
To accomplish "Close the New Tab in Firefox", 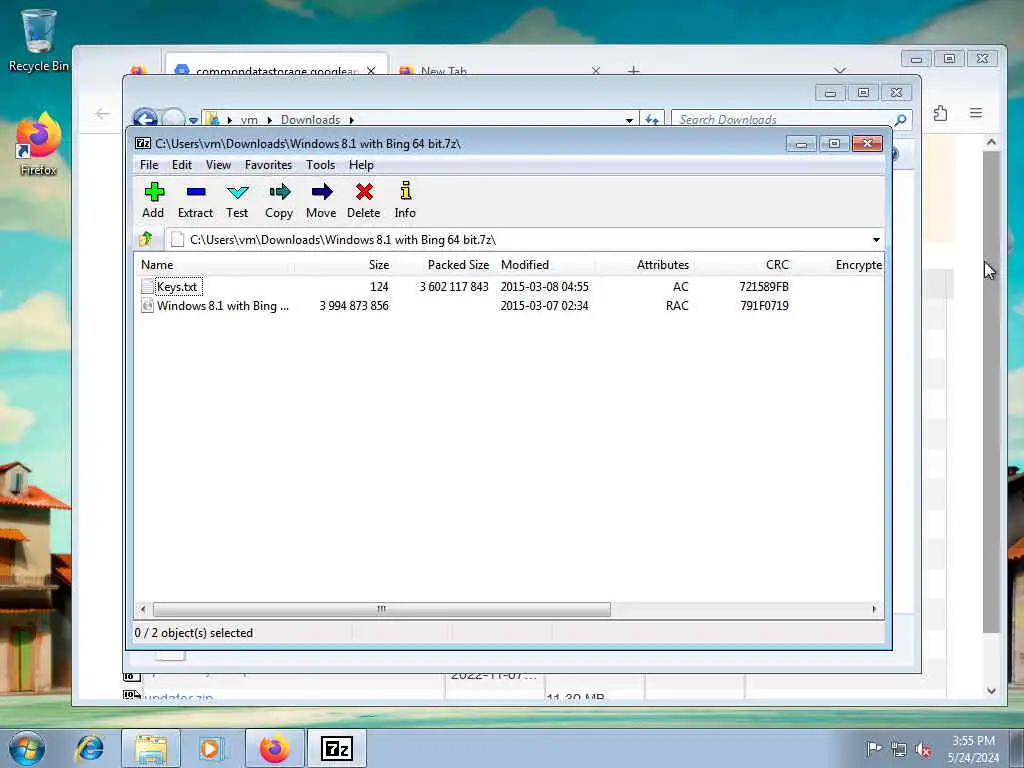I will coord(596,71).
